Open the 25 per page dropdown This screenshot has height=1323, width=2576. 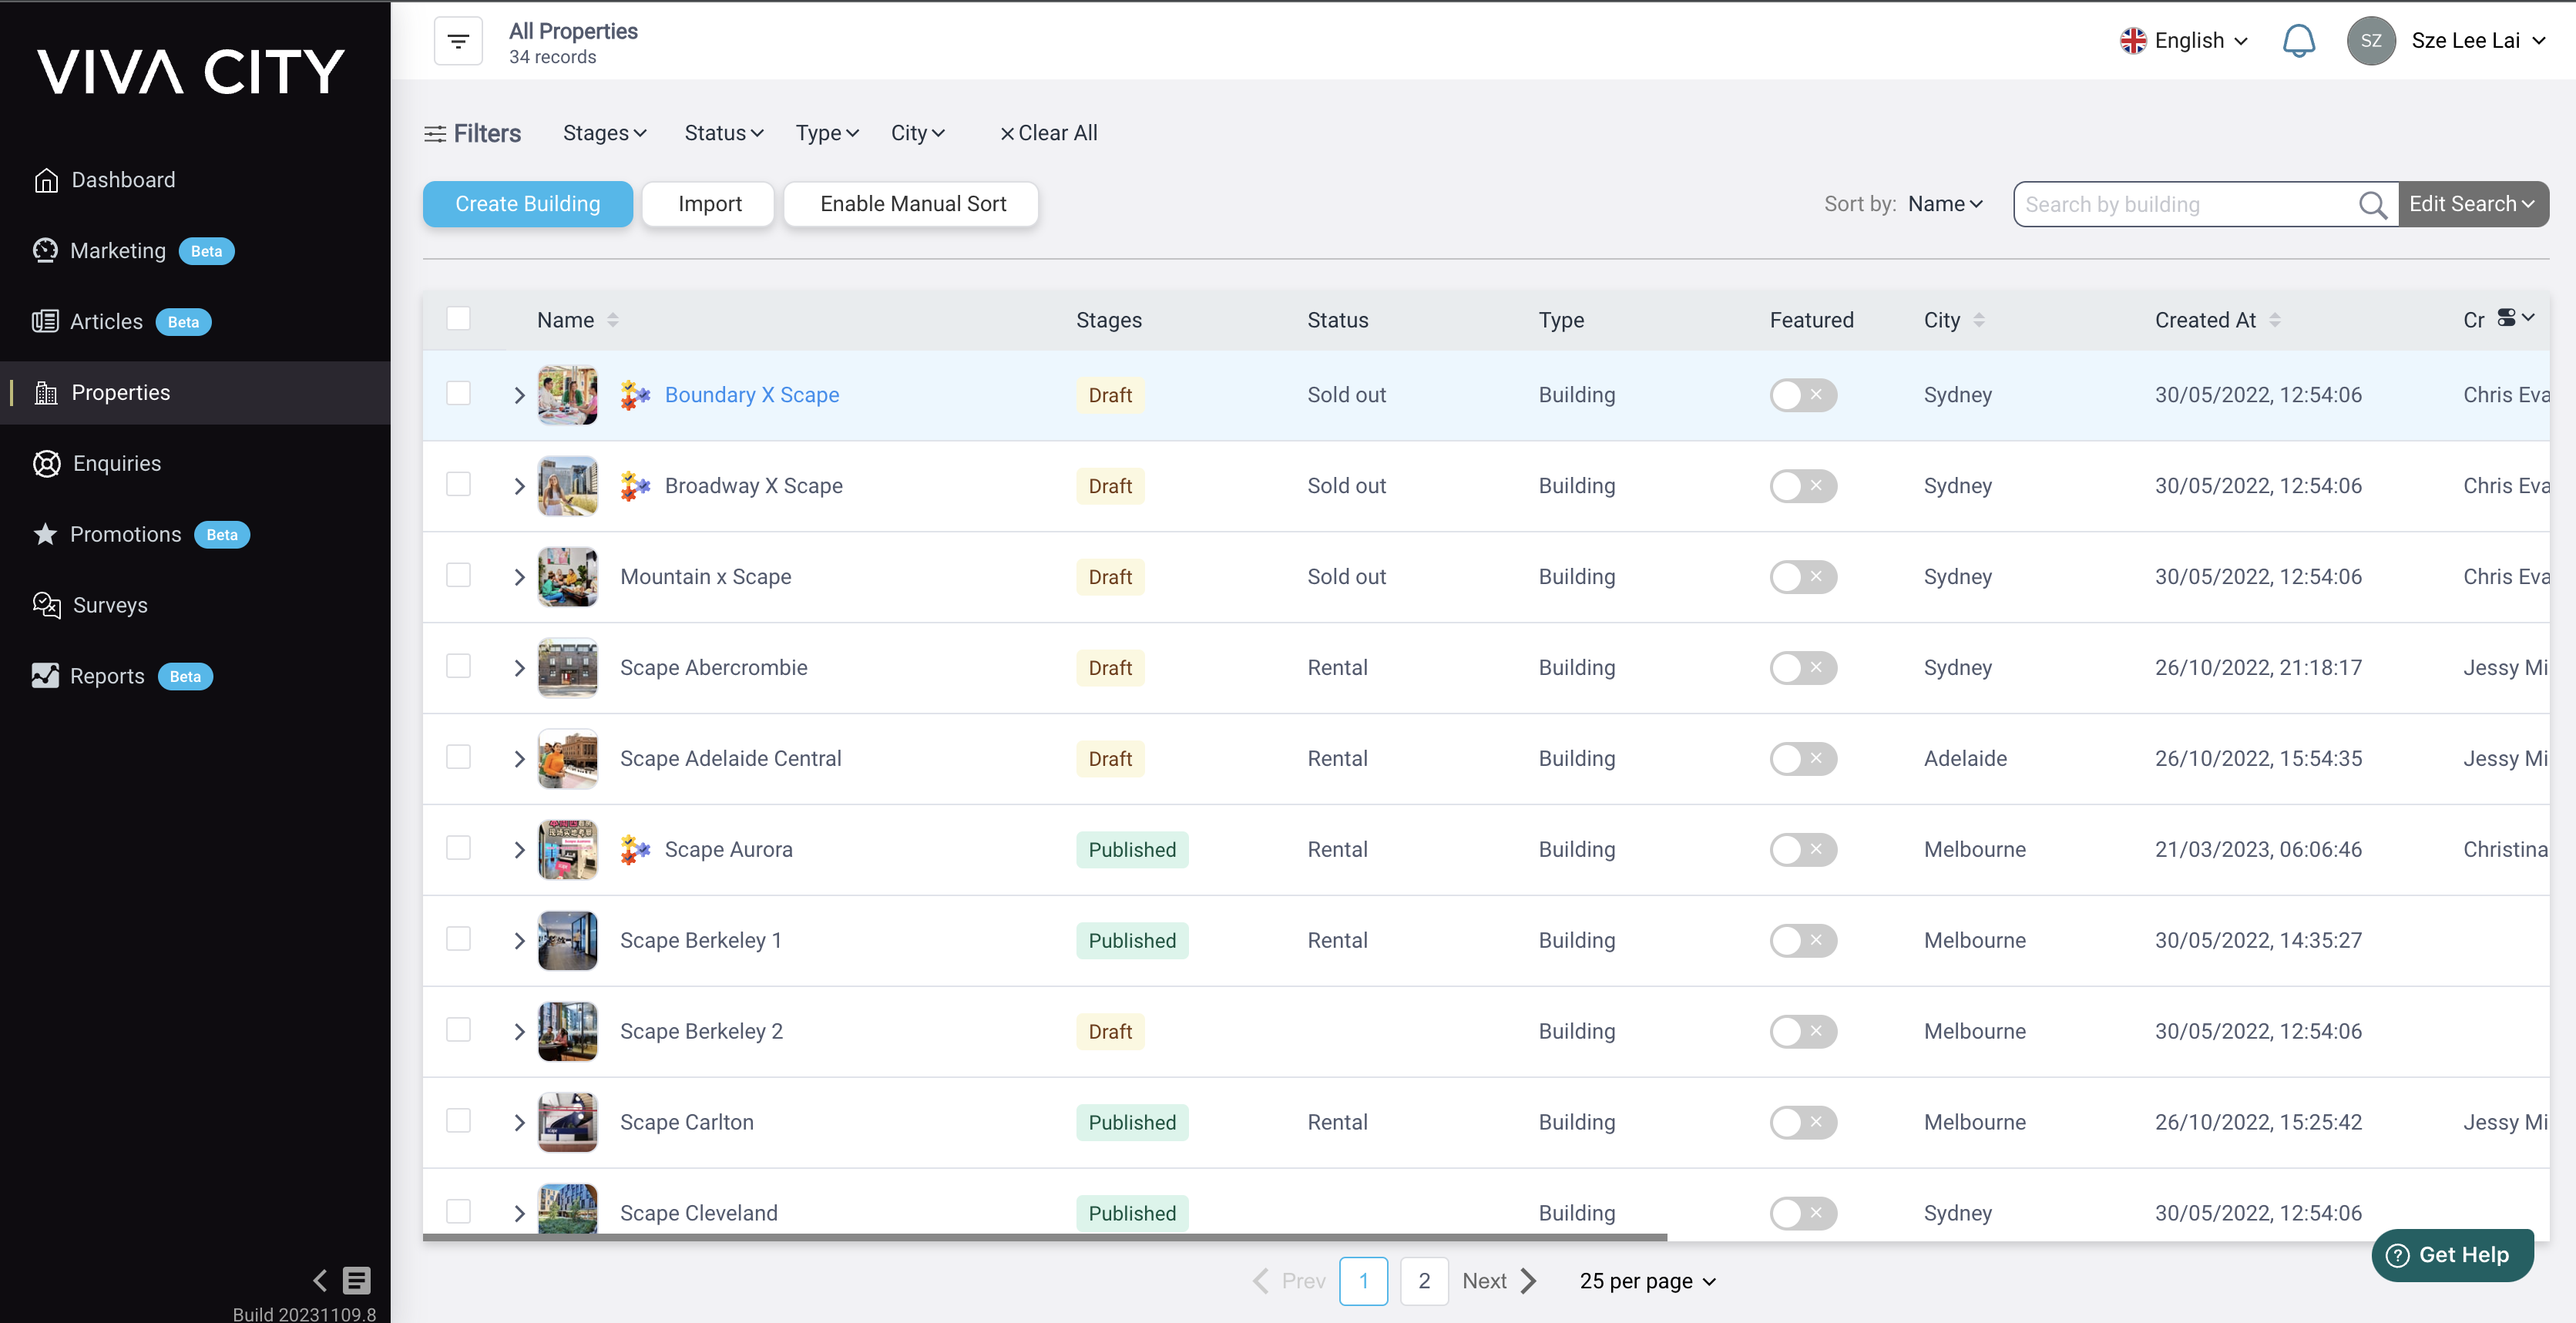[1647, 1281]
